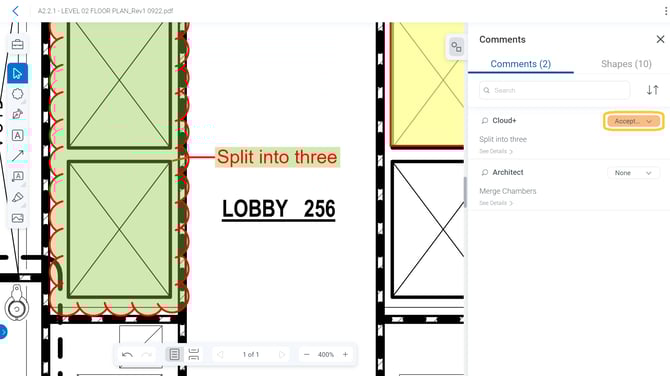
Task: Toggle the shapes overlay button on canvas
Action: tap(456, 47)
